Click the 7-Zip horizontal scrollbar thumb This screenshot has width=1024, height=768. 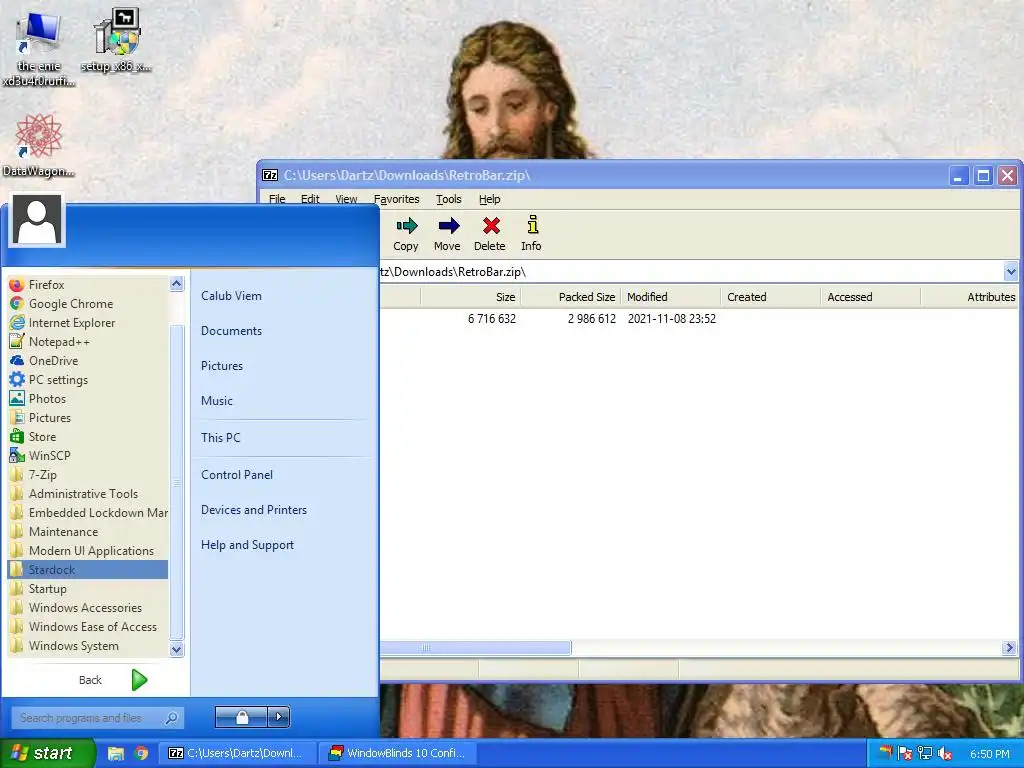(475, 648)
